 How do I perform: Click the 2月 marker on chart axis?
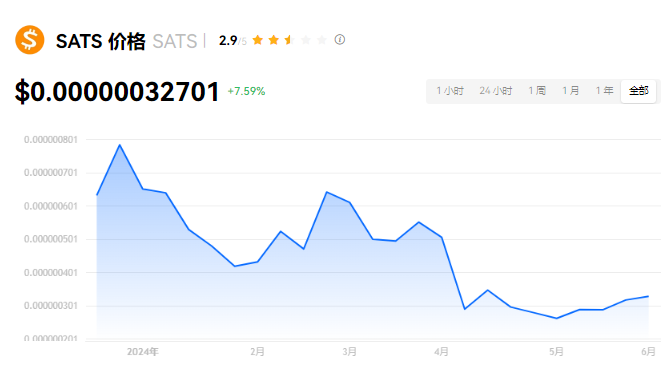[x=257, y=352]
